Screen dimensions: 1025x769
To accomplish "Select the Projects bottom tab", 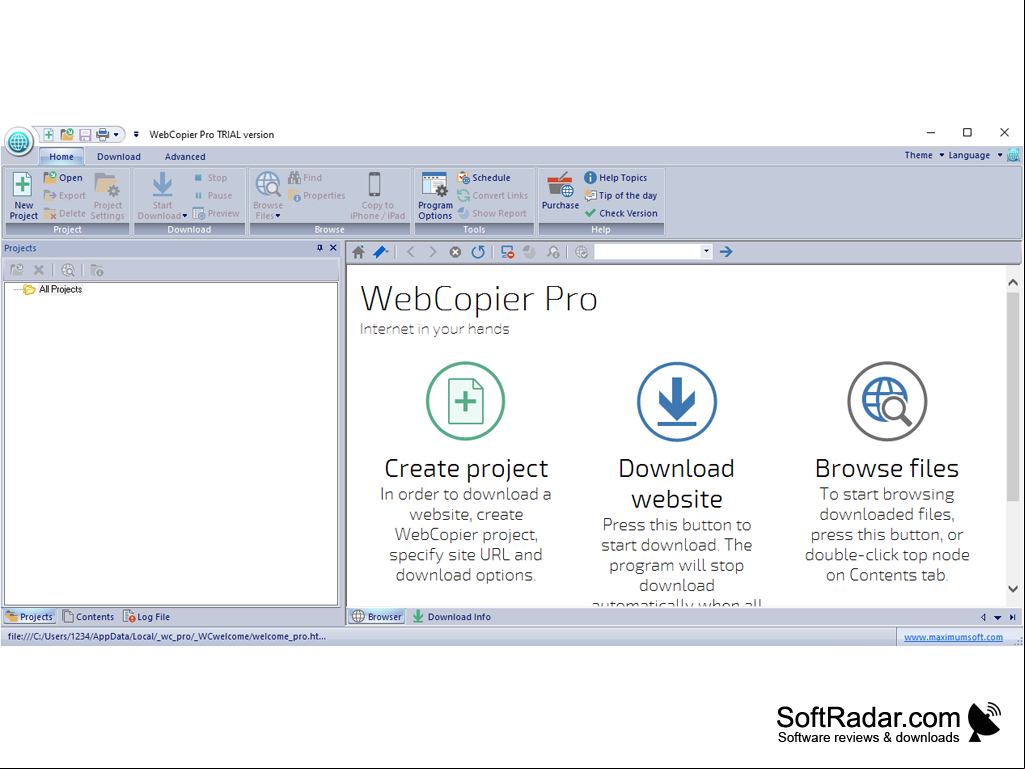I will pos(29,617).
